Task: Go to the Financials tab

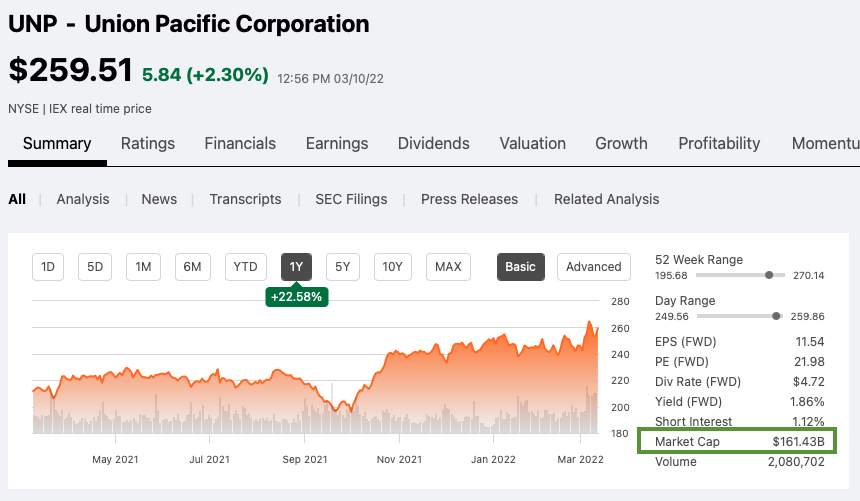Action: pyautogui.click(x=240, y=143)
